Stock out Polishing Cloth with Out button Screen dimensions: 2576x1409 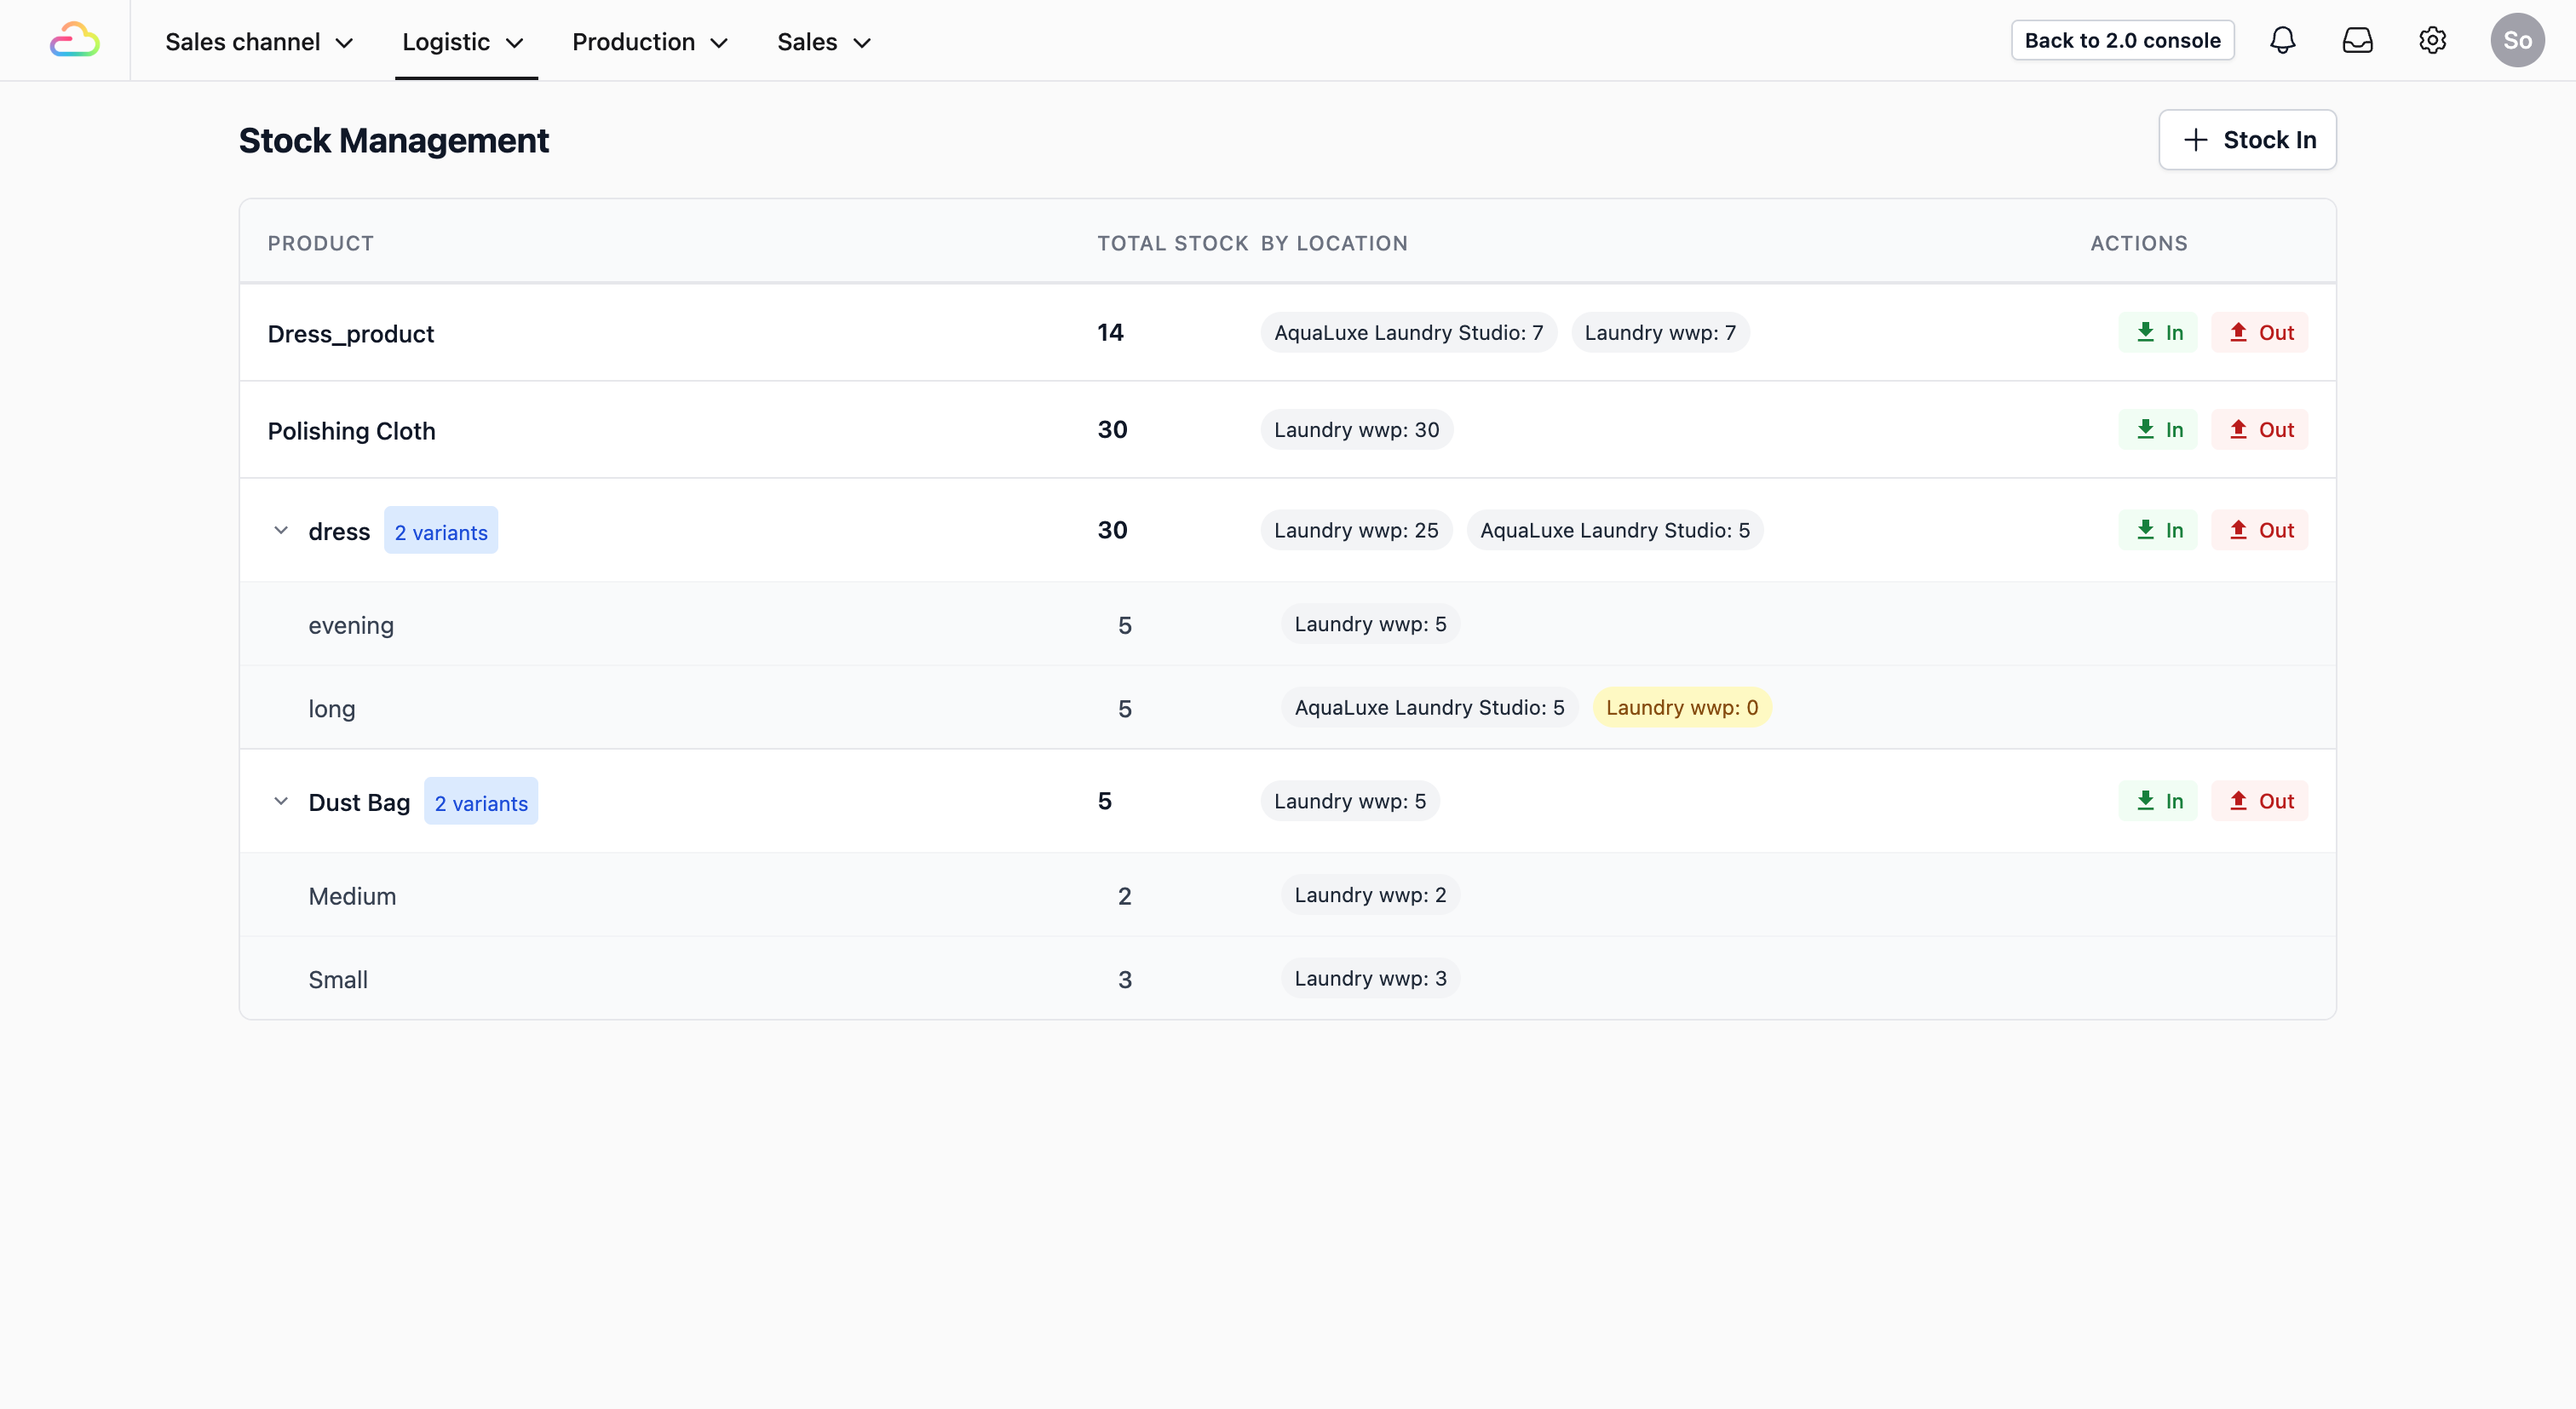pyautogui.click(x=2260, y=430)
